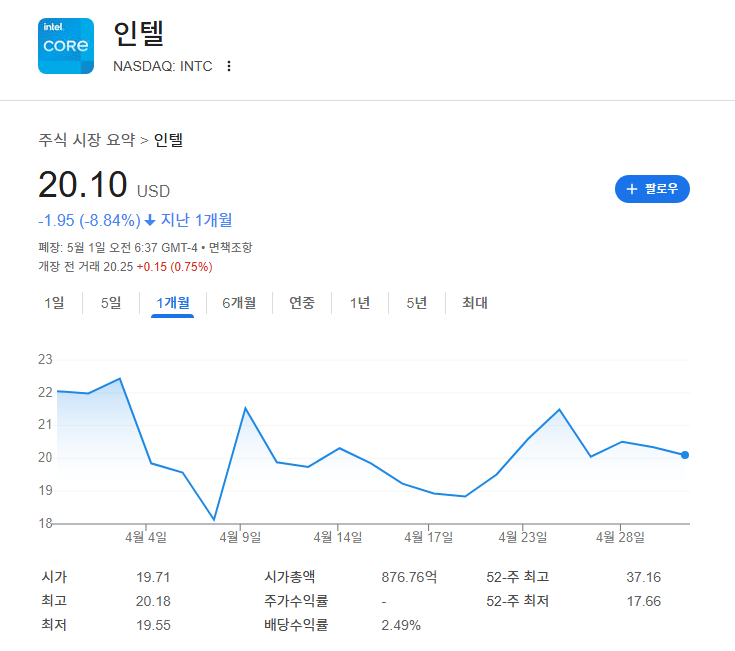Click the 면책조항 disclaimer link

coord(230,247)
